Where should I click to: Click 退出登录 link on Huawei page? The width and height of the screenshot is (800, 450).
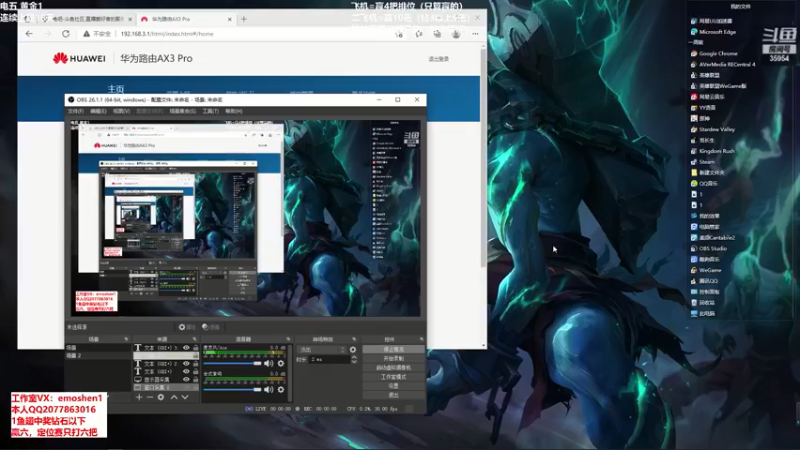438,59
